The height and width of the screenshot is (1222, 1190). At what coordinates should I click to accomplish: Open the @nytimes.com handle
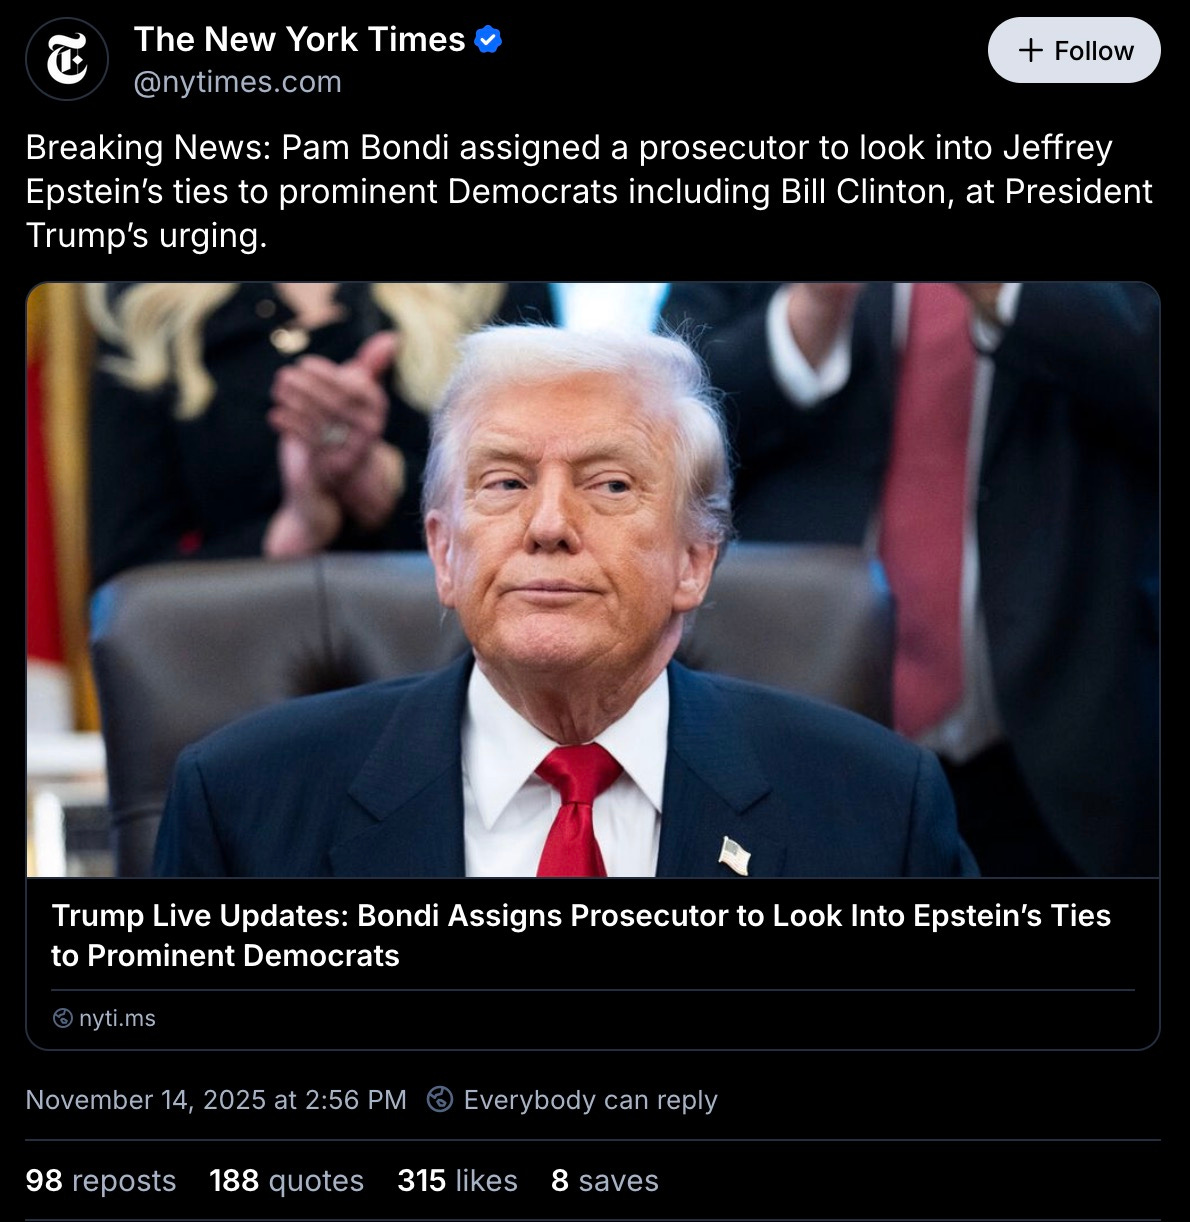point(238,81)
